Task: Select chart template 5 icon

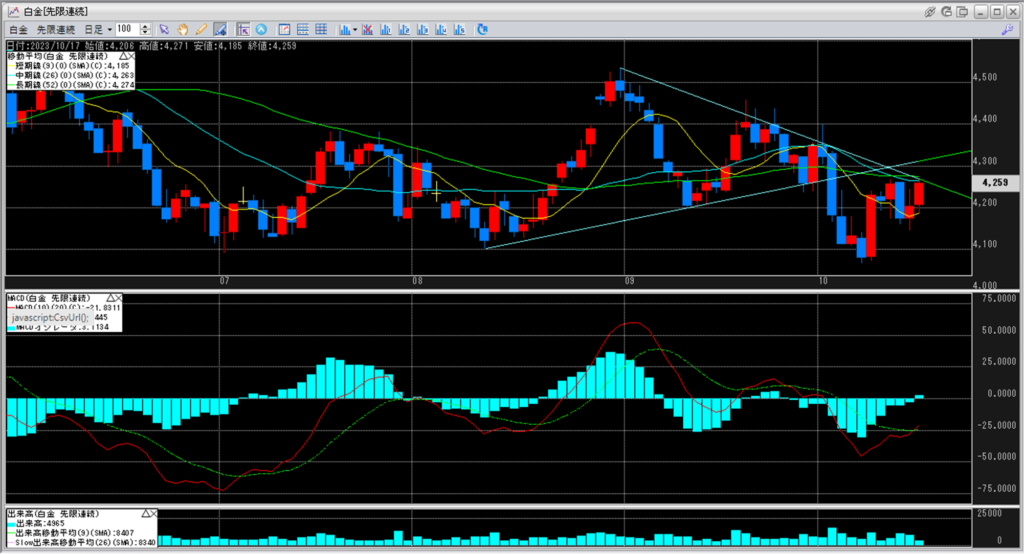Action: (459, 29)
